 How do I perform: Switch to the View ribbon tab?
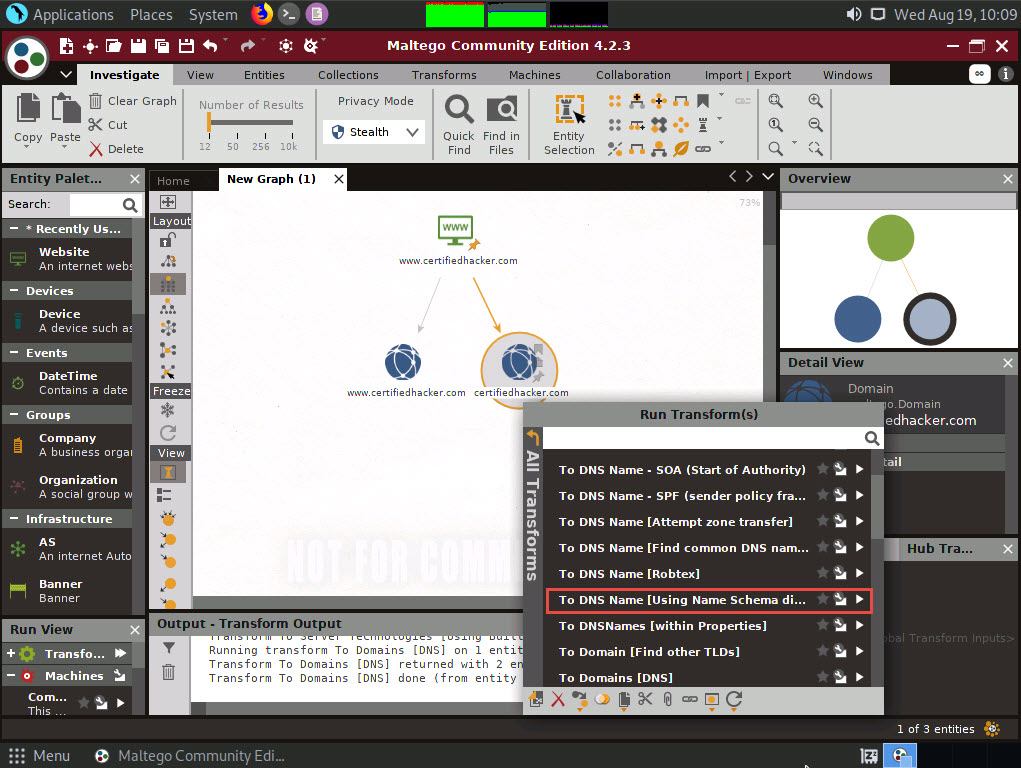tap(200, 75)
